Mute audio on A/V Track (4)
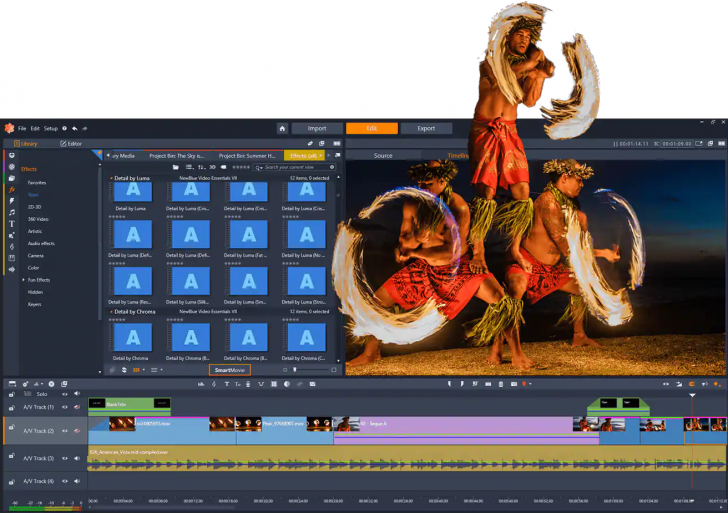The image size is (728, 513). [77, 481]
